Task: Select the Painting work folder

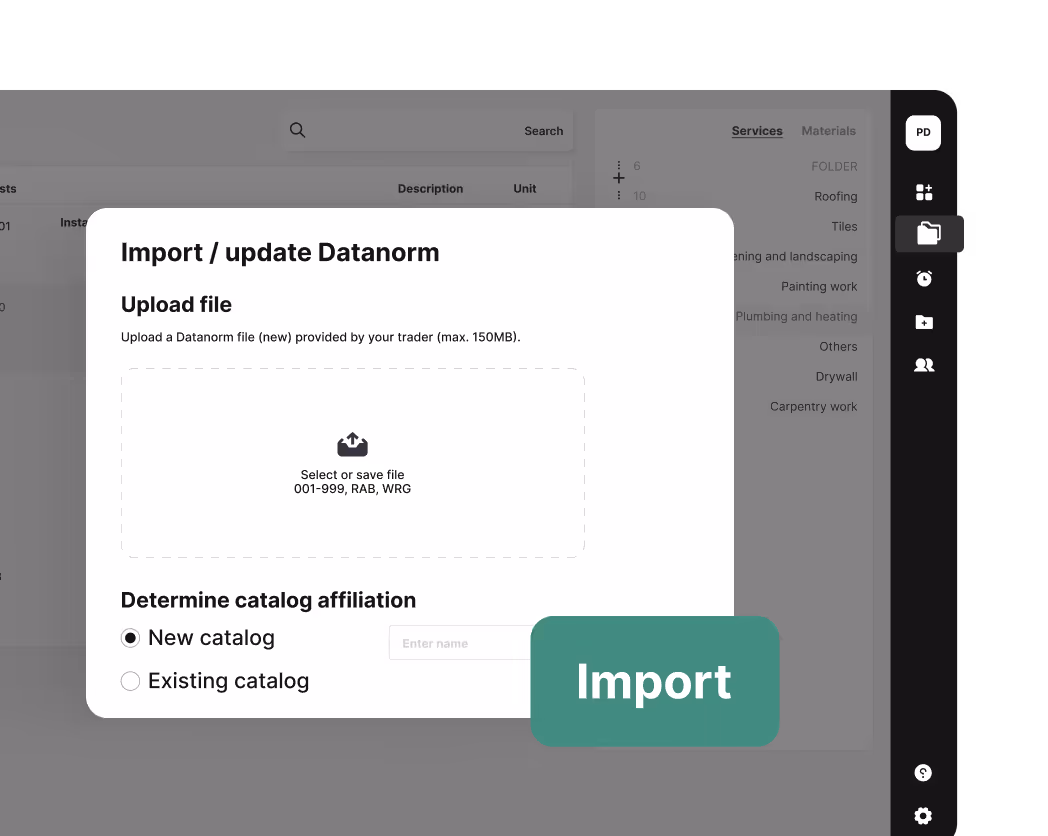Action: (x=819, y=286)
